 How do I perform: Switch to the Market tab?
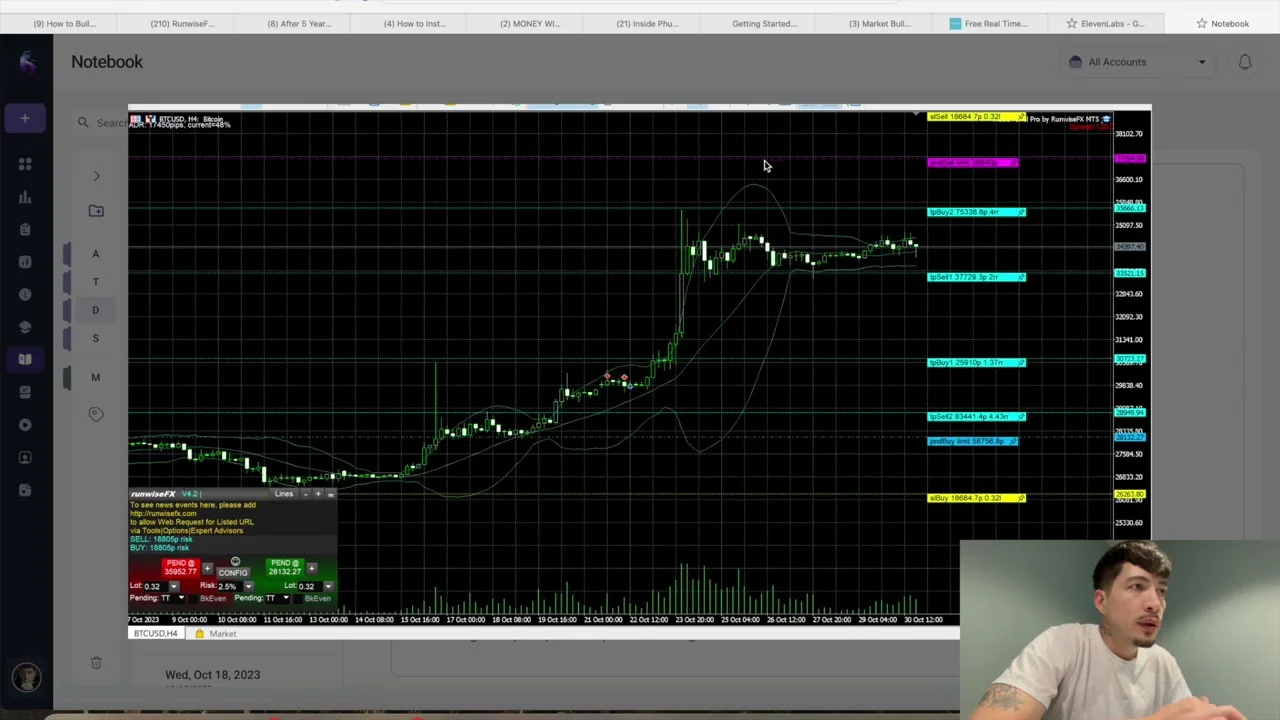click(x=217, y=634)
